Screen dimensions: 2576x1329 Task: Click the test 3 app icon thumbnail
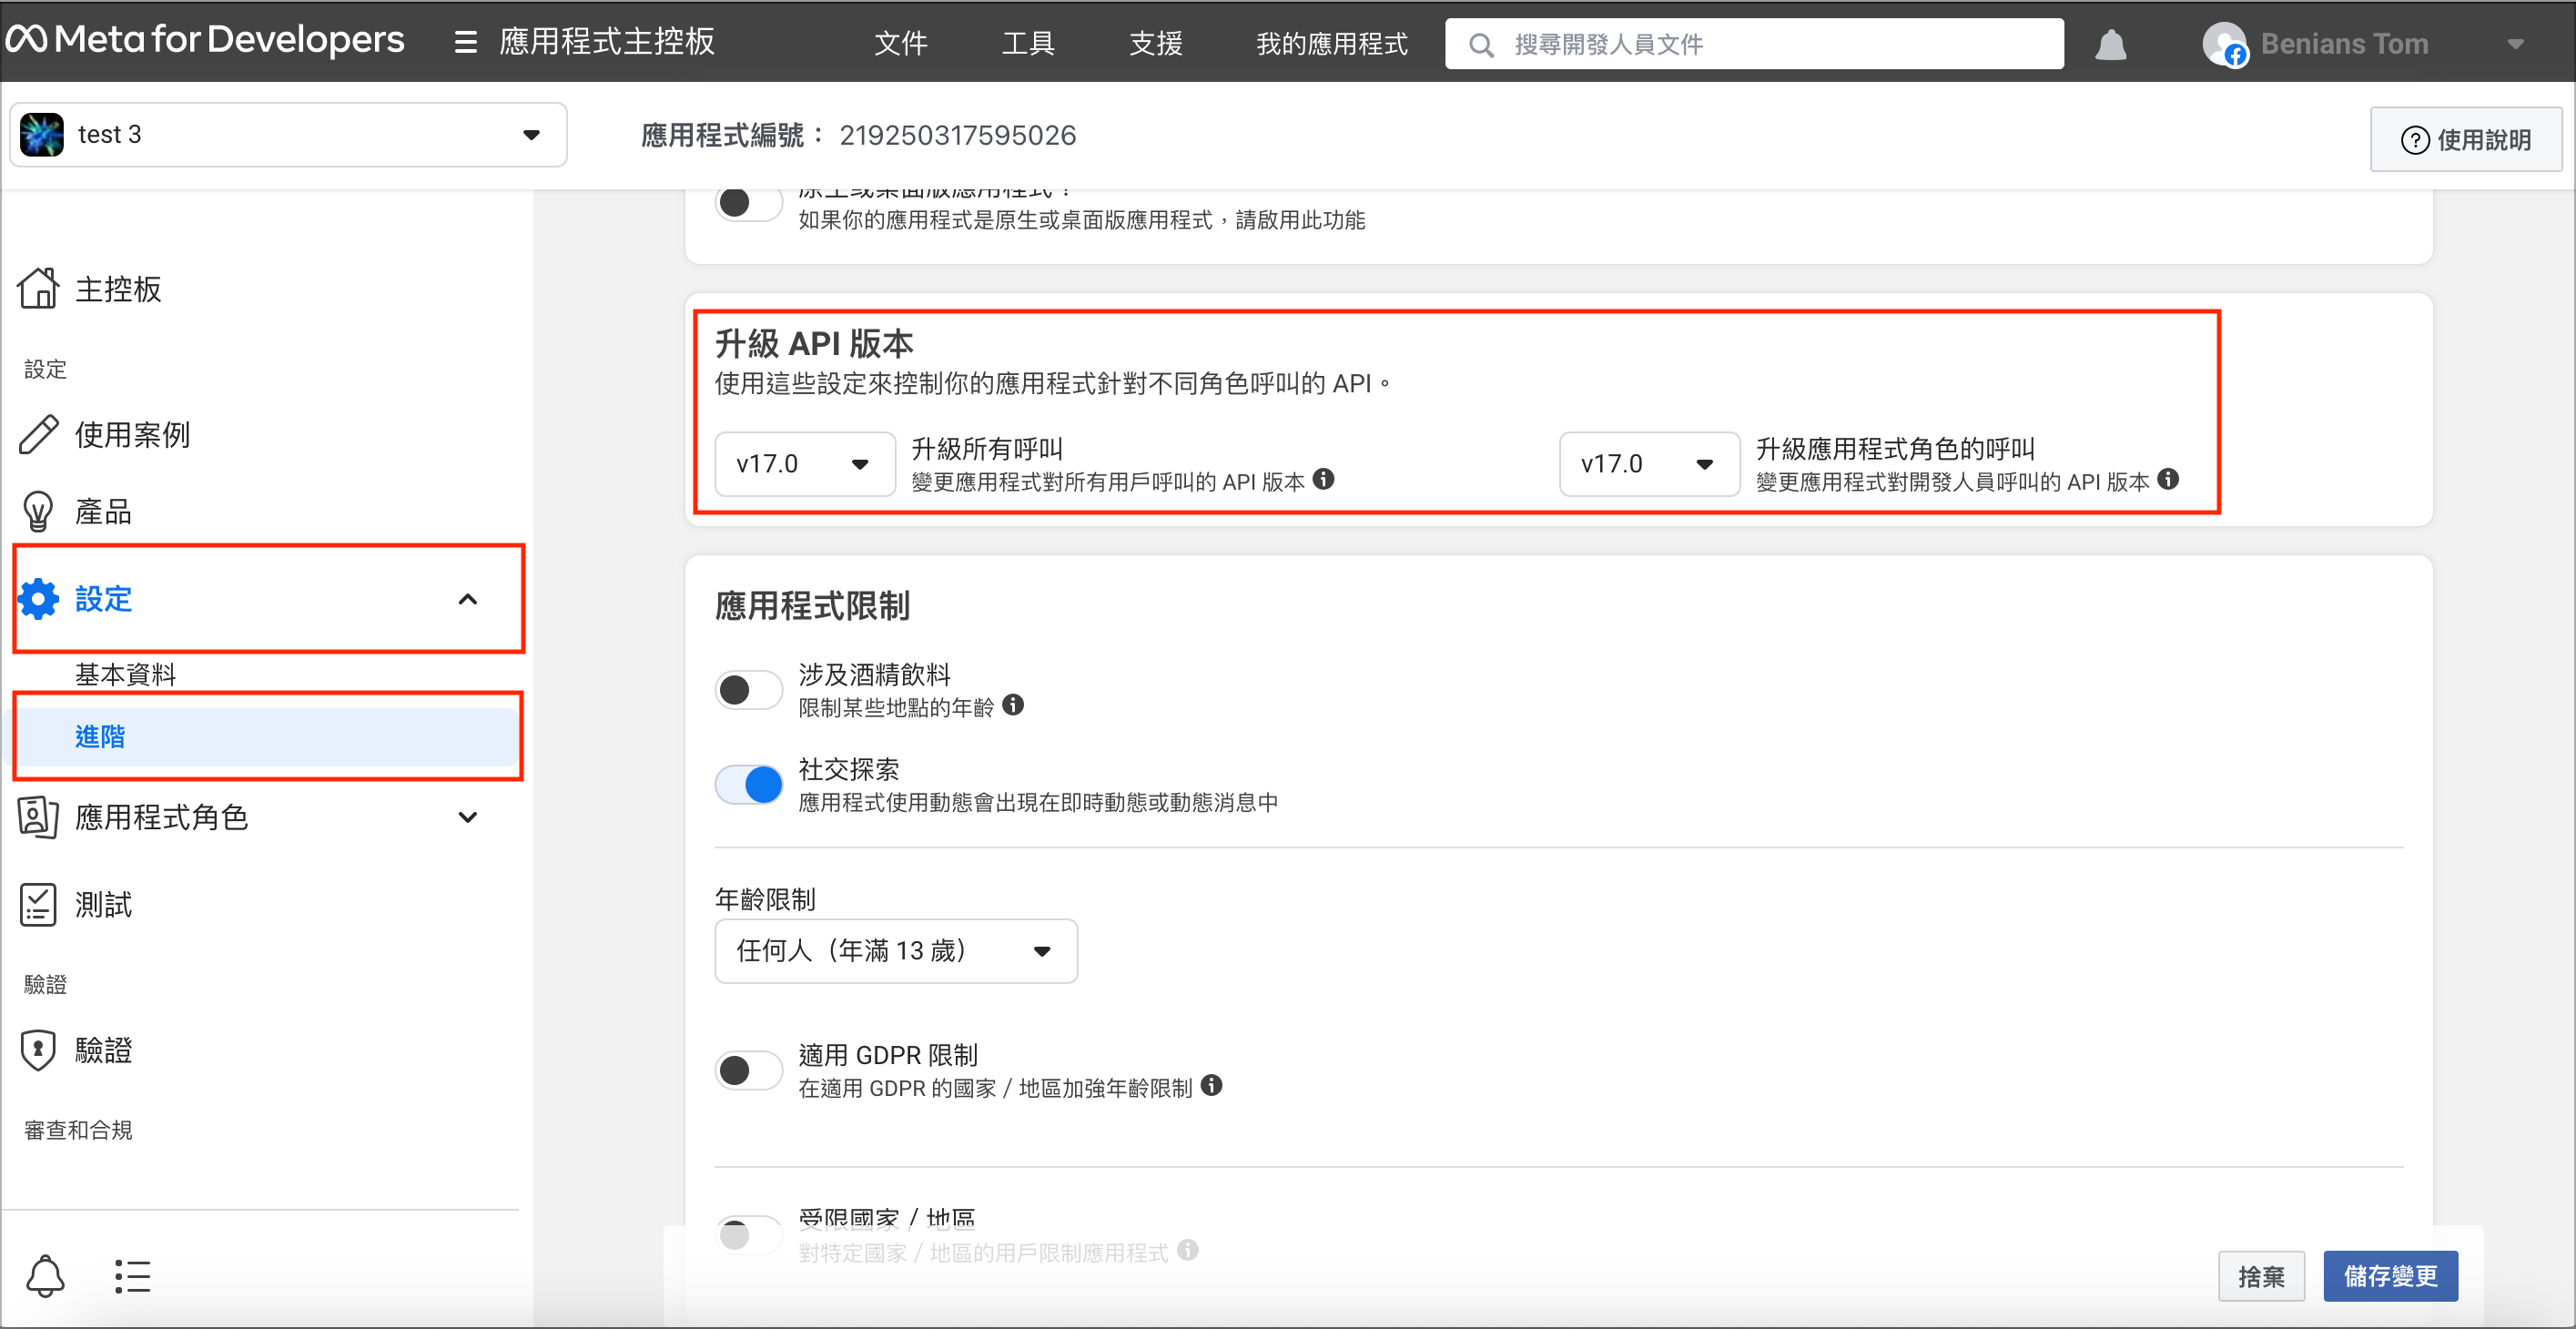pyautogui.click(x=42, y=134)
